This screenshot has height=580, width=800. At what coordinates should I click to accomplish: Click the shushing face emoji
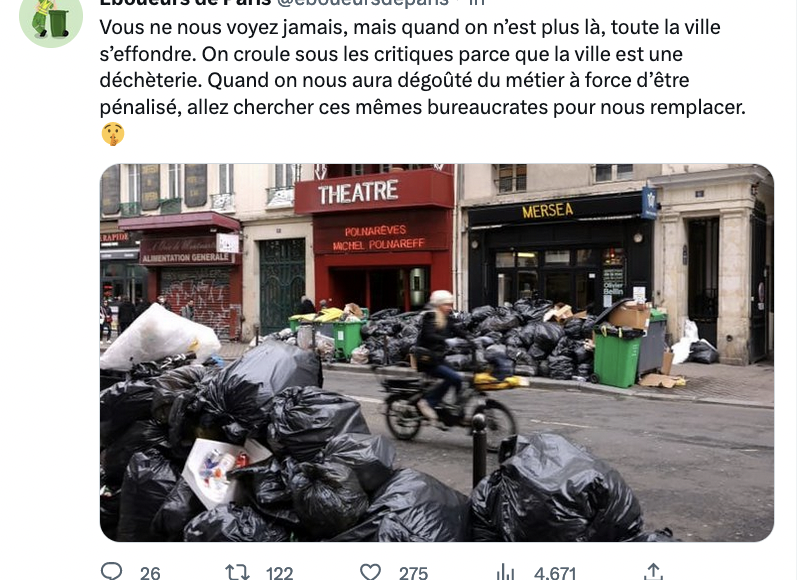coord(113,134)
